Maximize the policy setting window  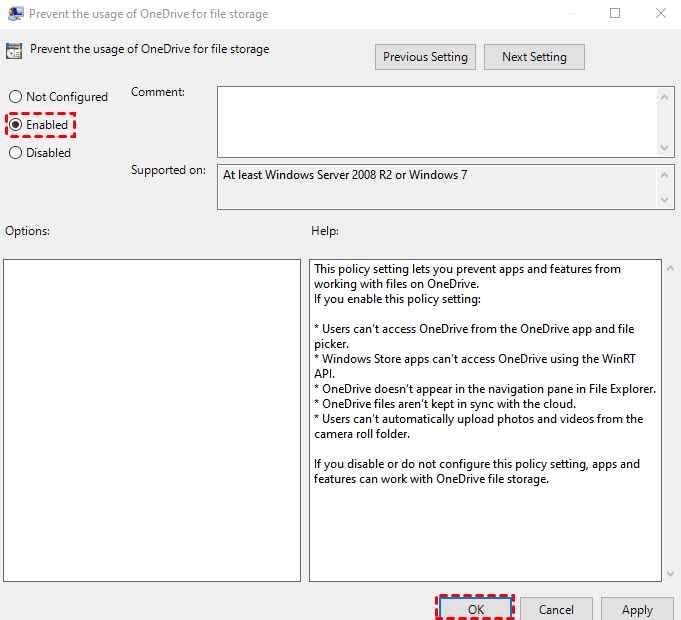[615, 13]
